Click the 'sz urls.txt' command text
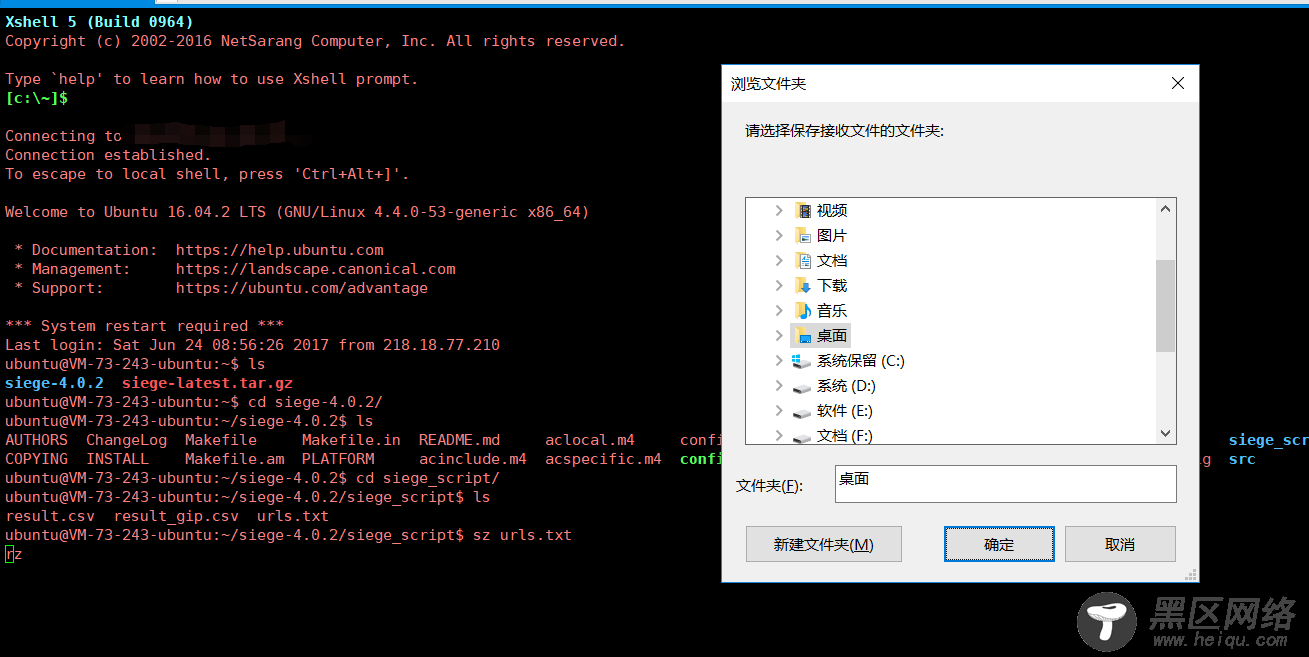The width and height of the screenshot is (1309, 657). (522, 535)
